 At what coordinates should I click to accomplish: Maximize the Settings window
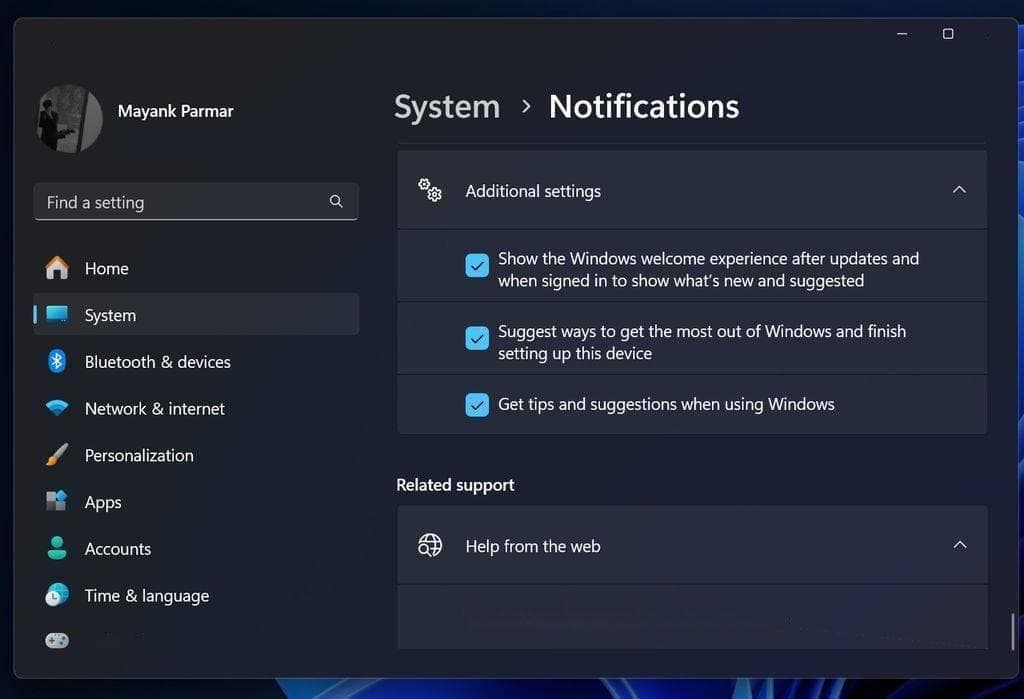tap(948, 33)
